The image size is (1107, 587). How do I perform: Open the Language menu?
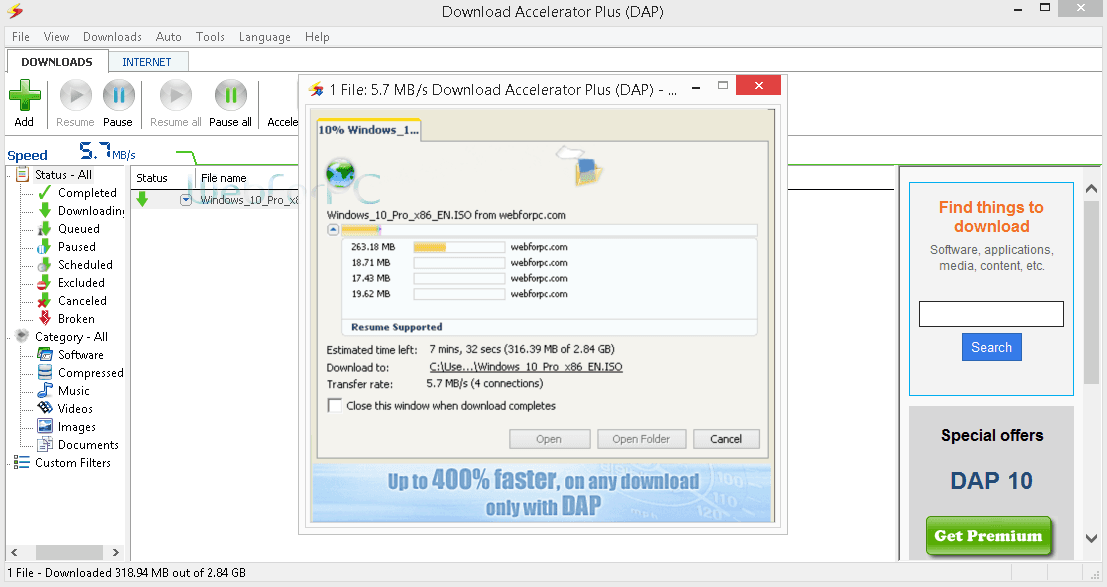tap(264, 37)
